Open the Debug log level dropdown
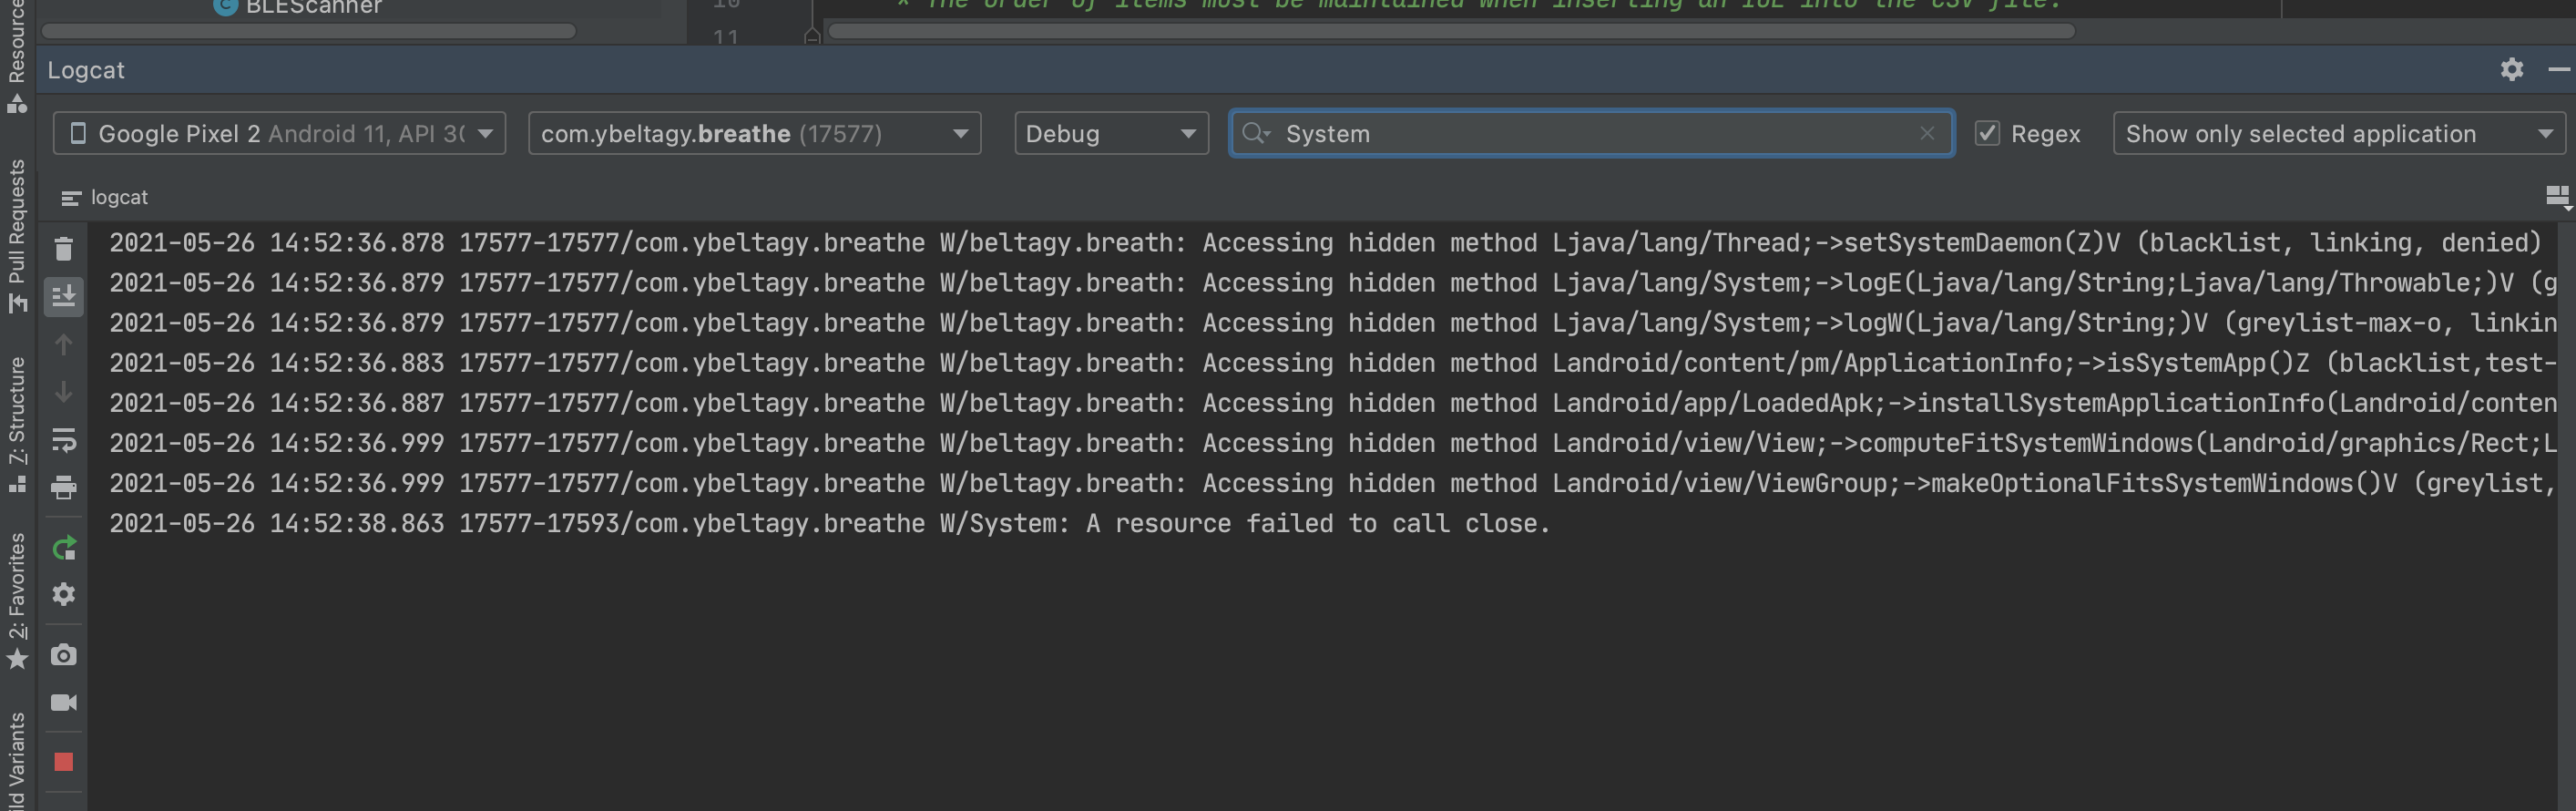The width and height of the screenshot is (2576, 811). [x=1111, y=133]
